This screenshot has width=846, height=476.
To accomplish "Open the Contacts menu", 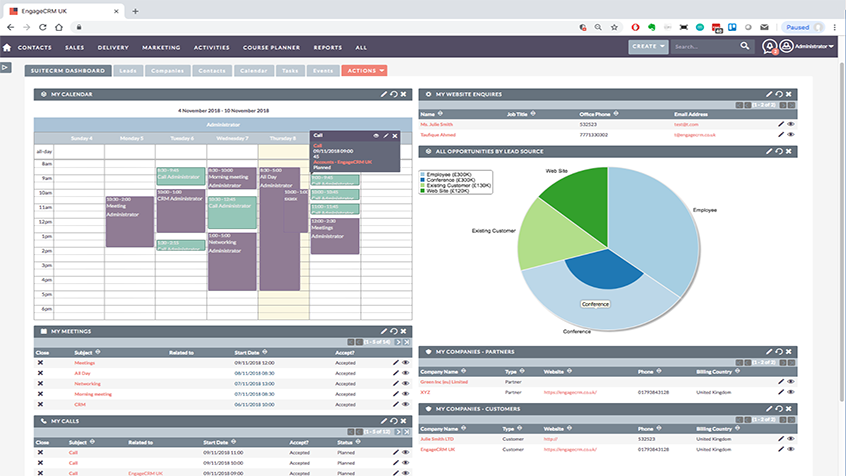I will click(x=35, y=47).
